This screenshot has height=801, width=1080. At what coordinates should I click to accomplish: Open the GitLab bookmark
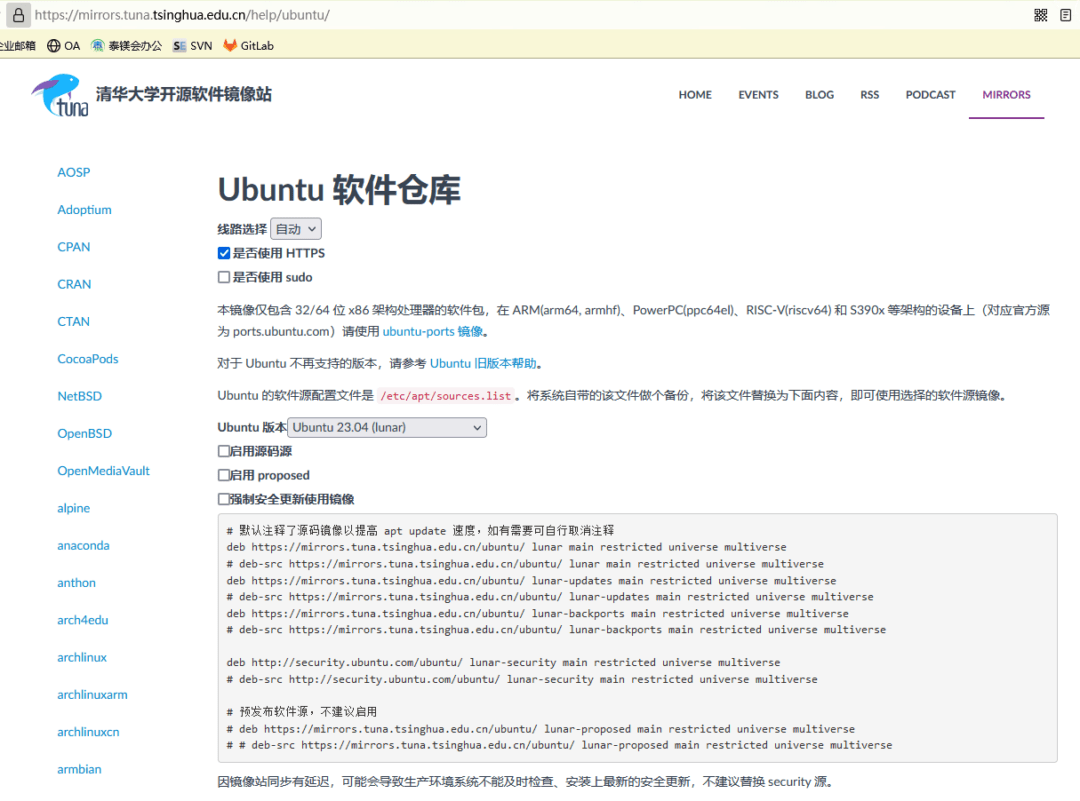click(249, 45)
